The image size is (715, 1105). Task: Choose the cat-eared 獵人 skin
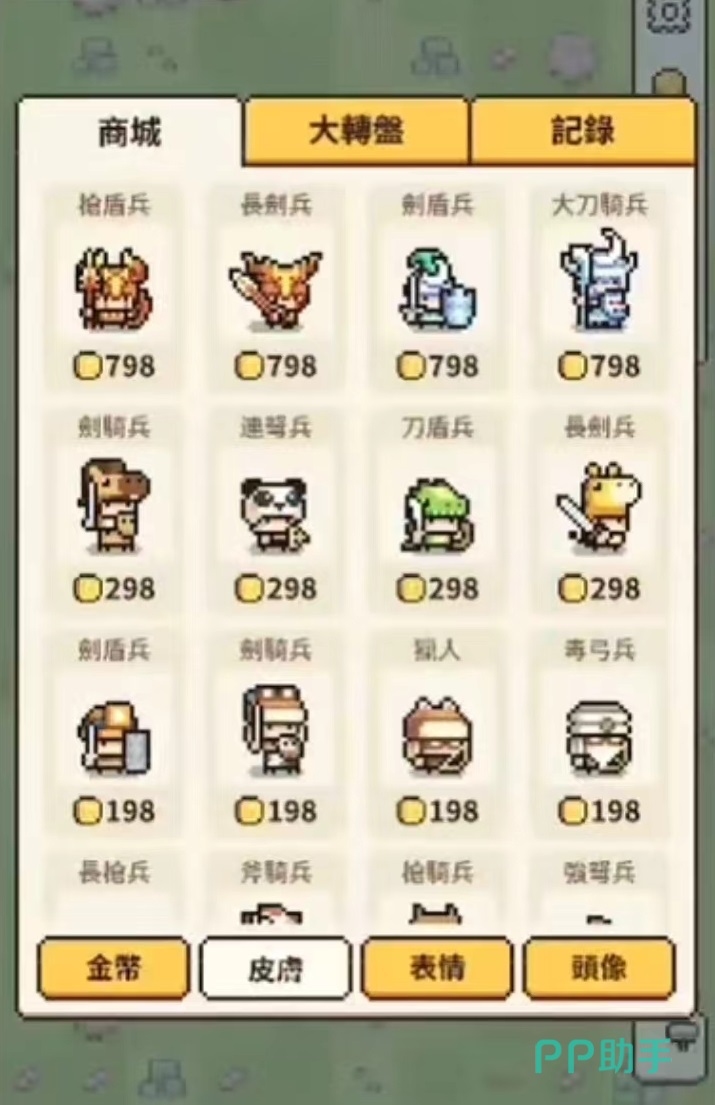[437, 733]
